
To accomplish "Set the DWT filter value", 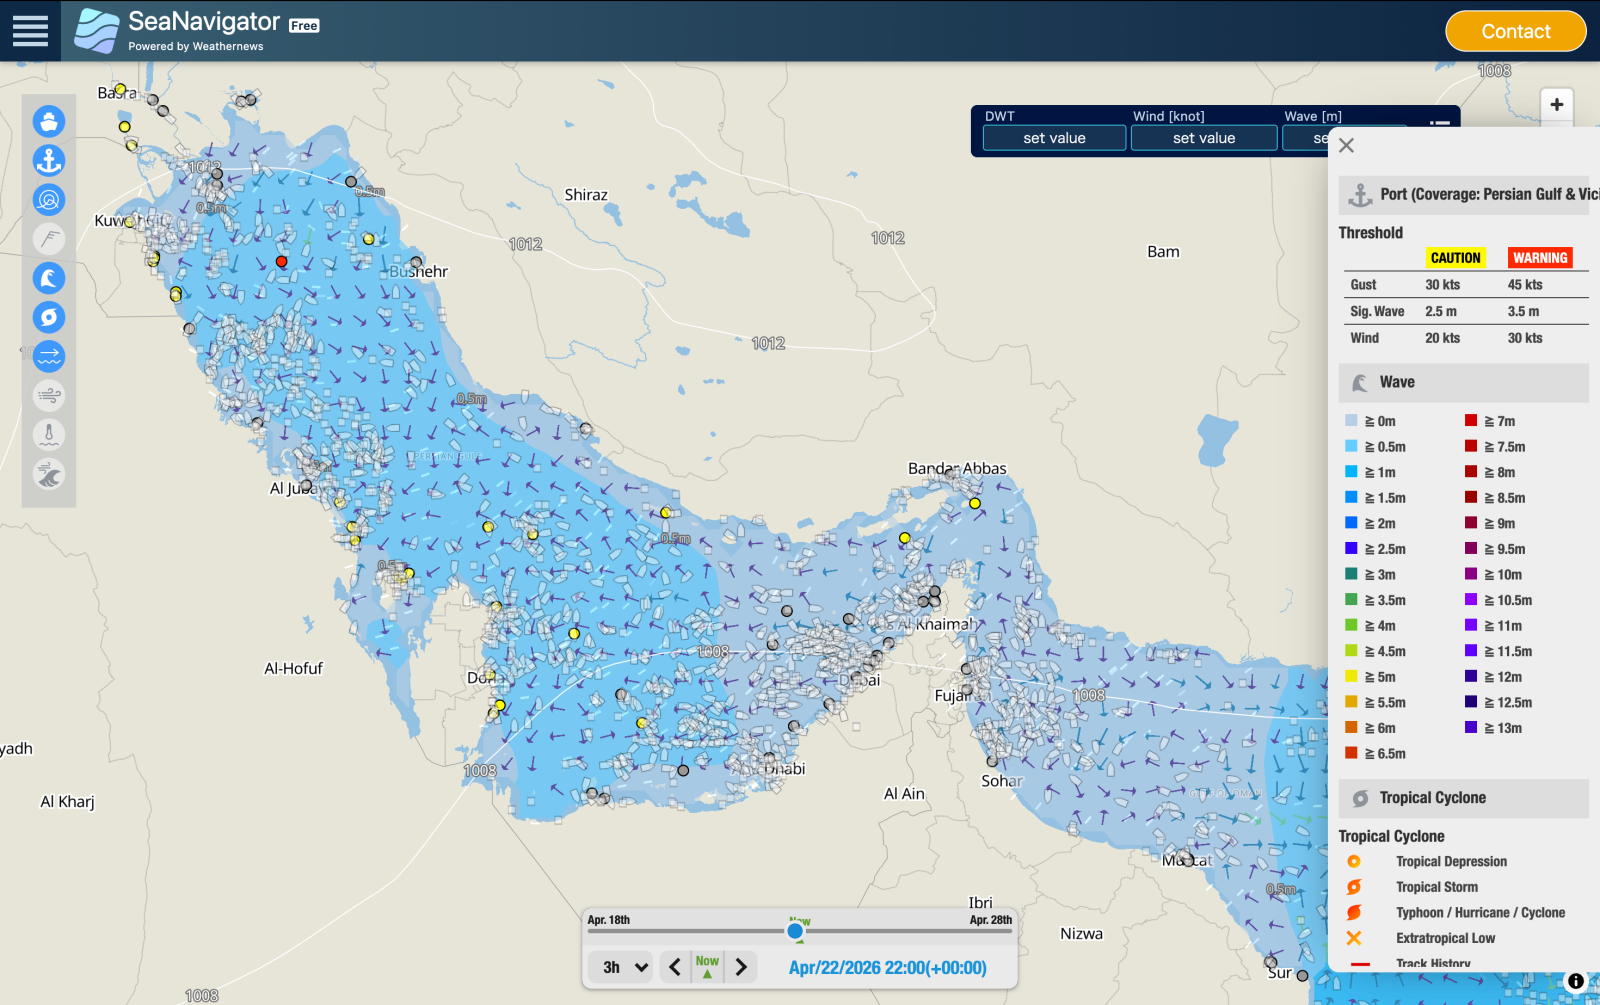I will tap(1054, 138).
